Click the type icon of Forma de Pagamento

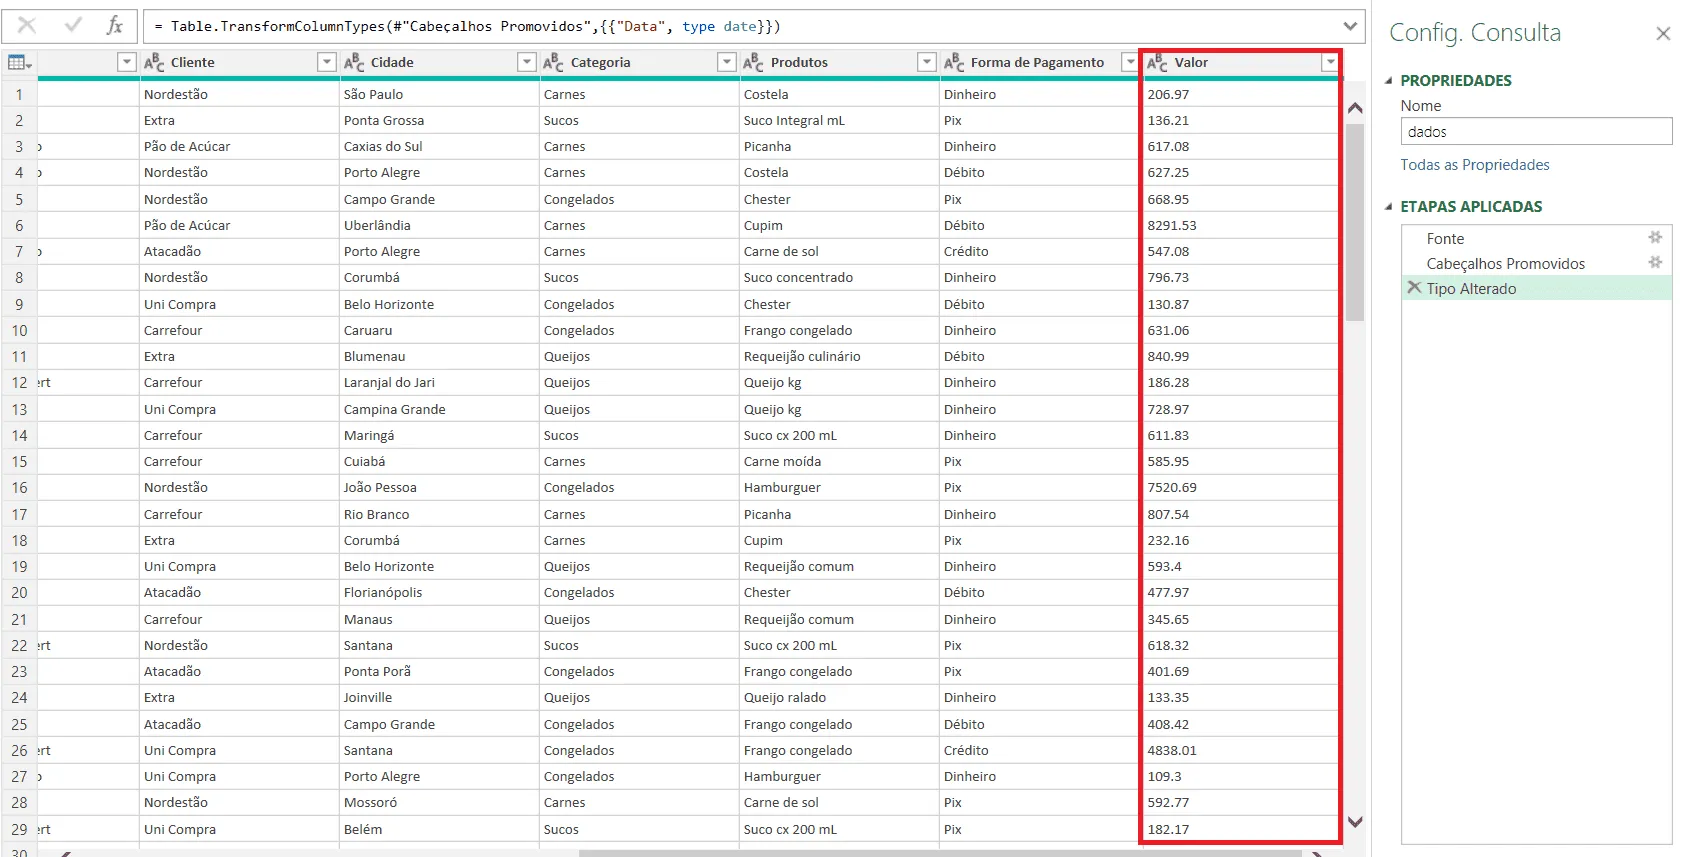[x=954, y=63]
